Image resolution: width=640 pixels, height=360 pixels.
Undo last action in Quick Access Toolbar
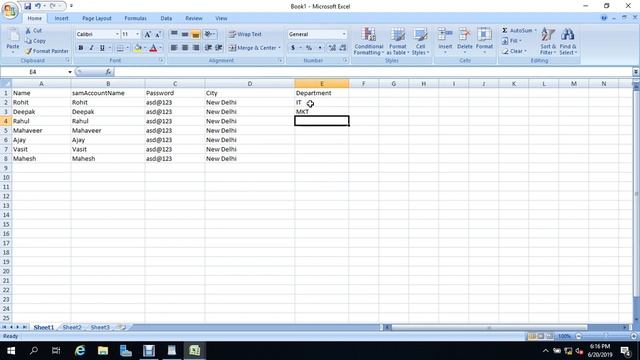click(38, 6)
